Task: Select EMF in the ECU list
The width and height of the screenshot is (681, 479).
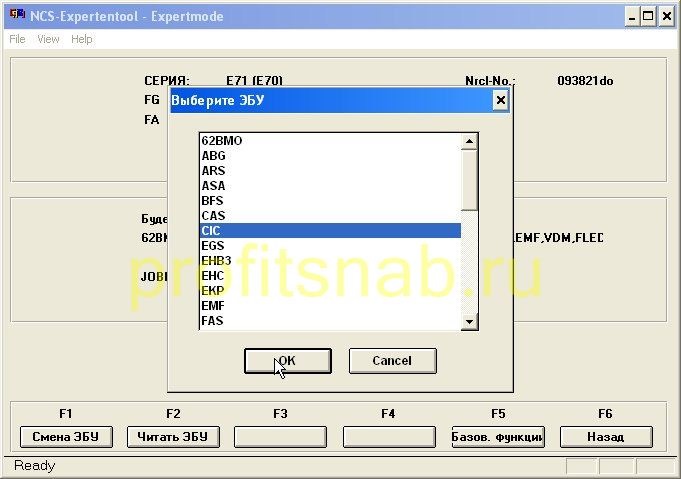Action: [x=330, y=306]
